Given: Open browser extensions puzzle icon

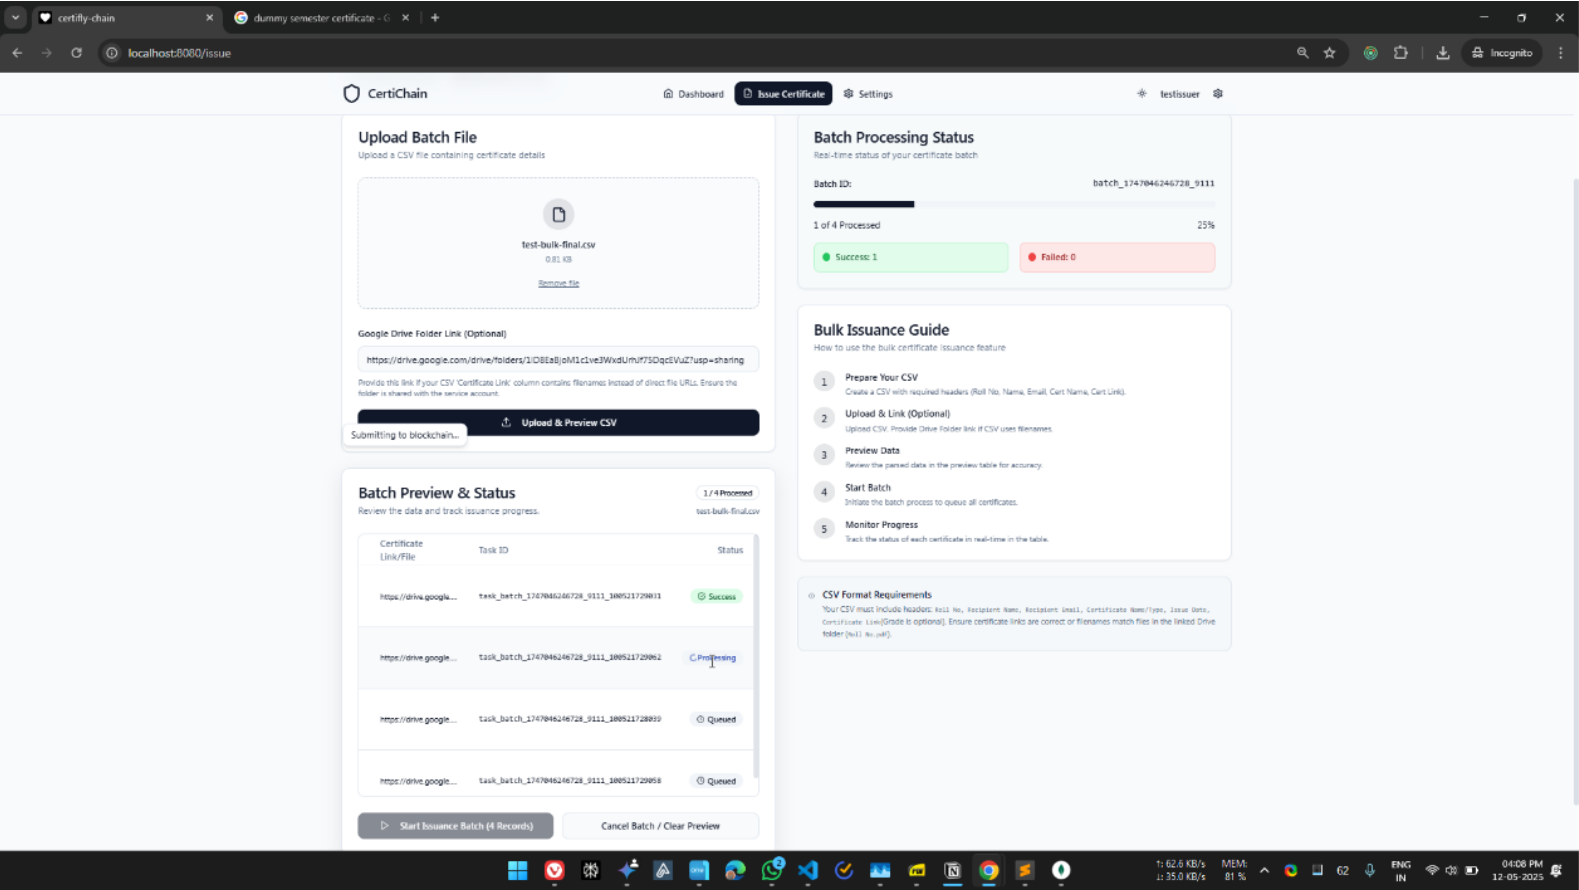Looking at the screenshot, I should click(1400, 53).
